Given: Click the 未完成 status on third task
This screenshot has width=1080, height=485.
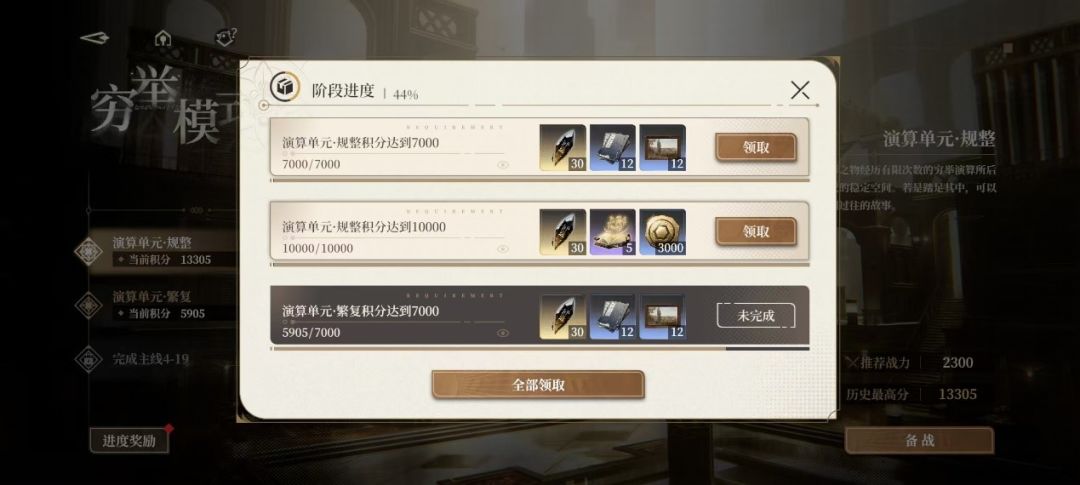Looking at the screenshot, I should point(756,316).
